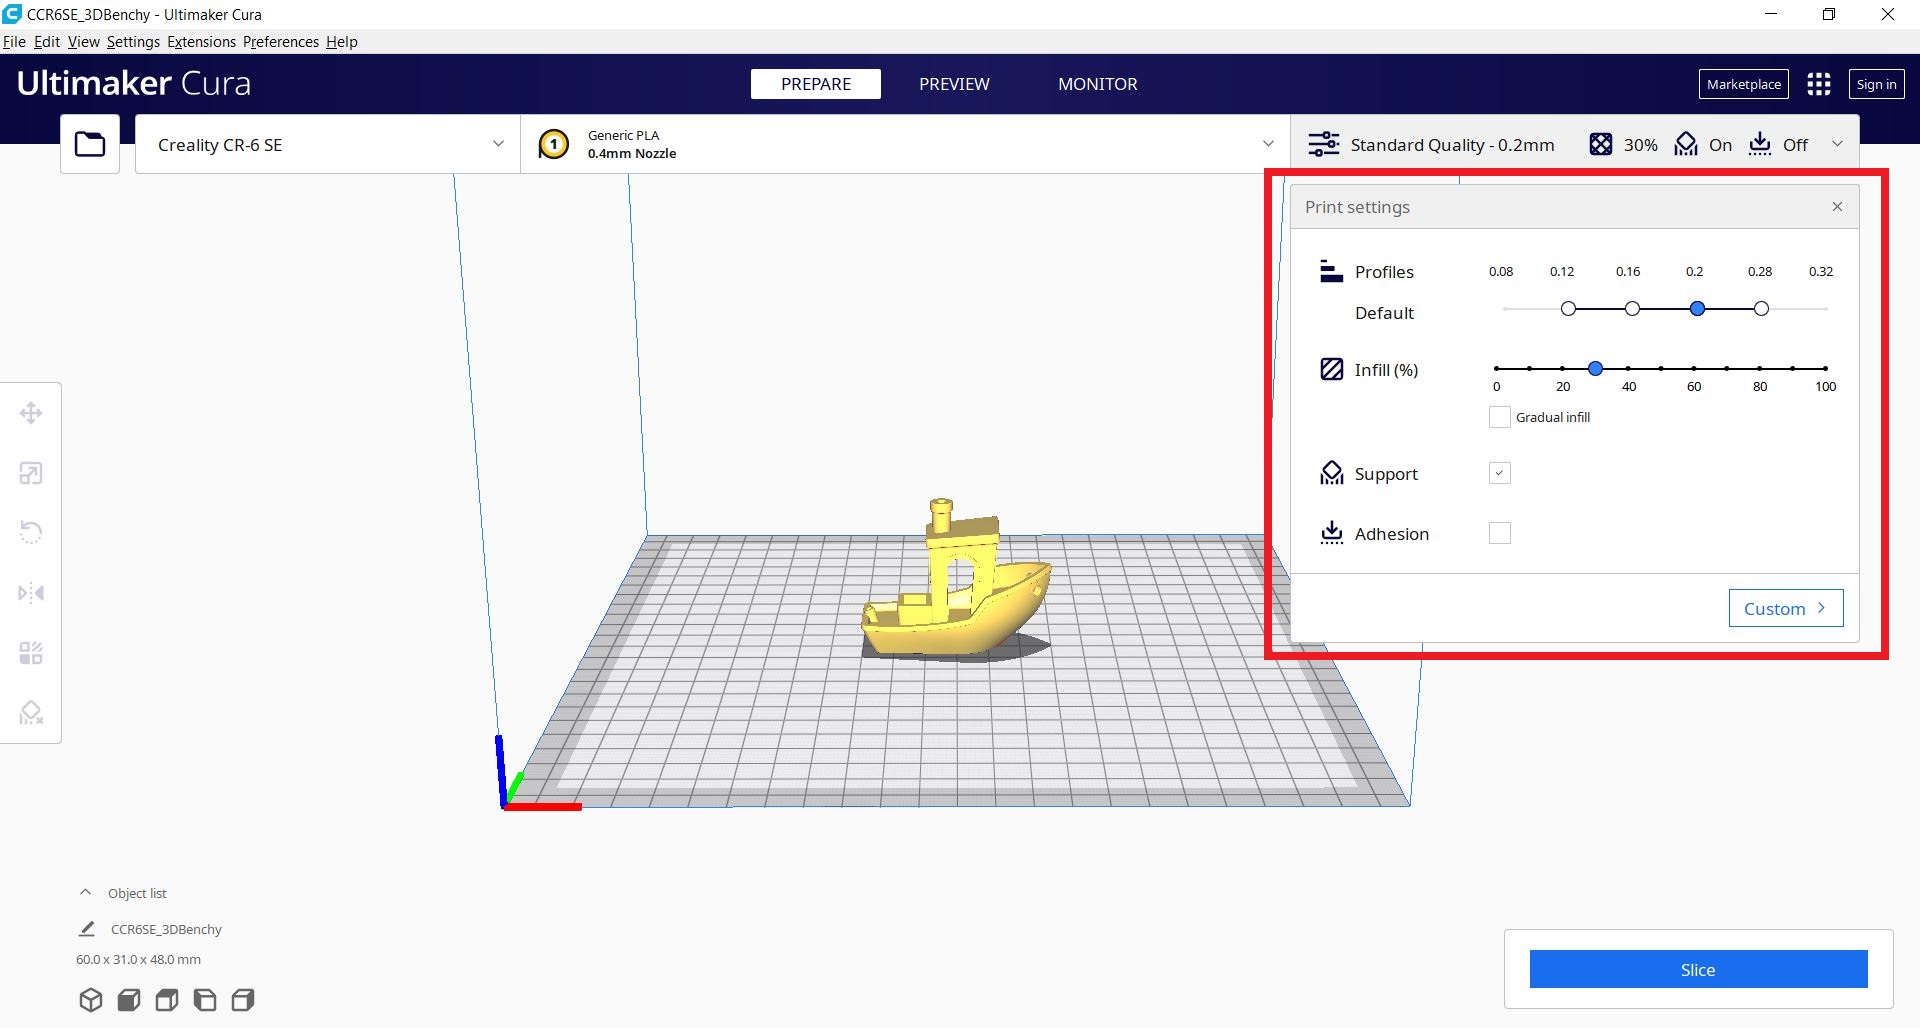Switch to 3D view cube icon

pyautogui.click(x=91, y=1000)
